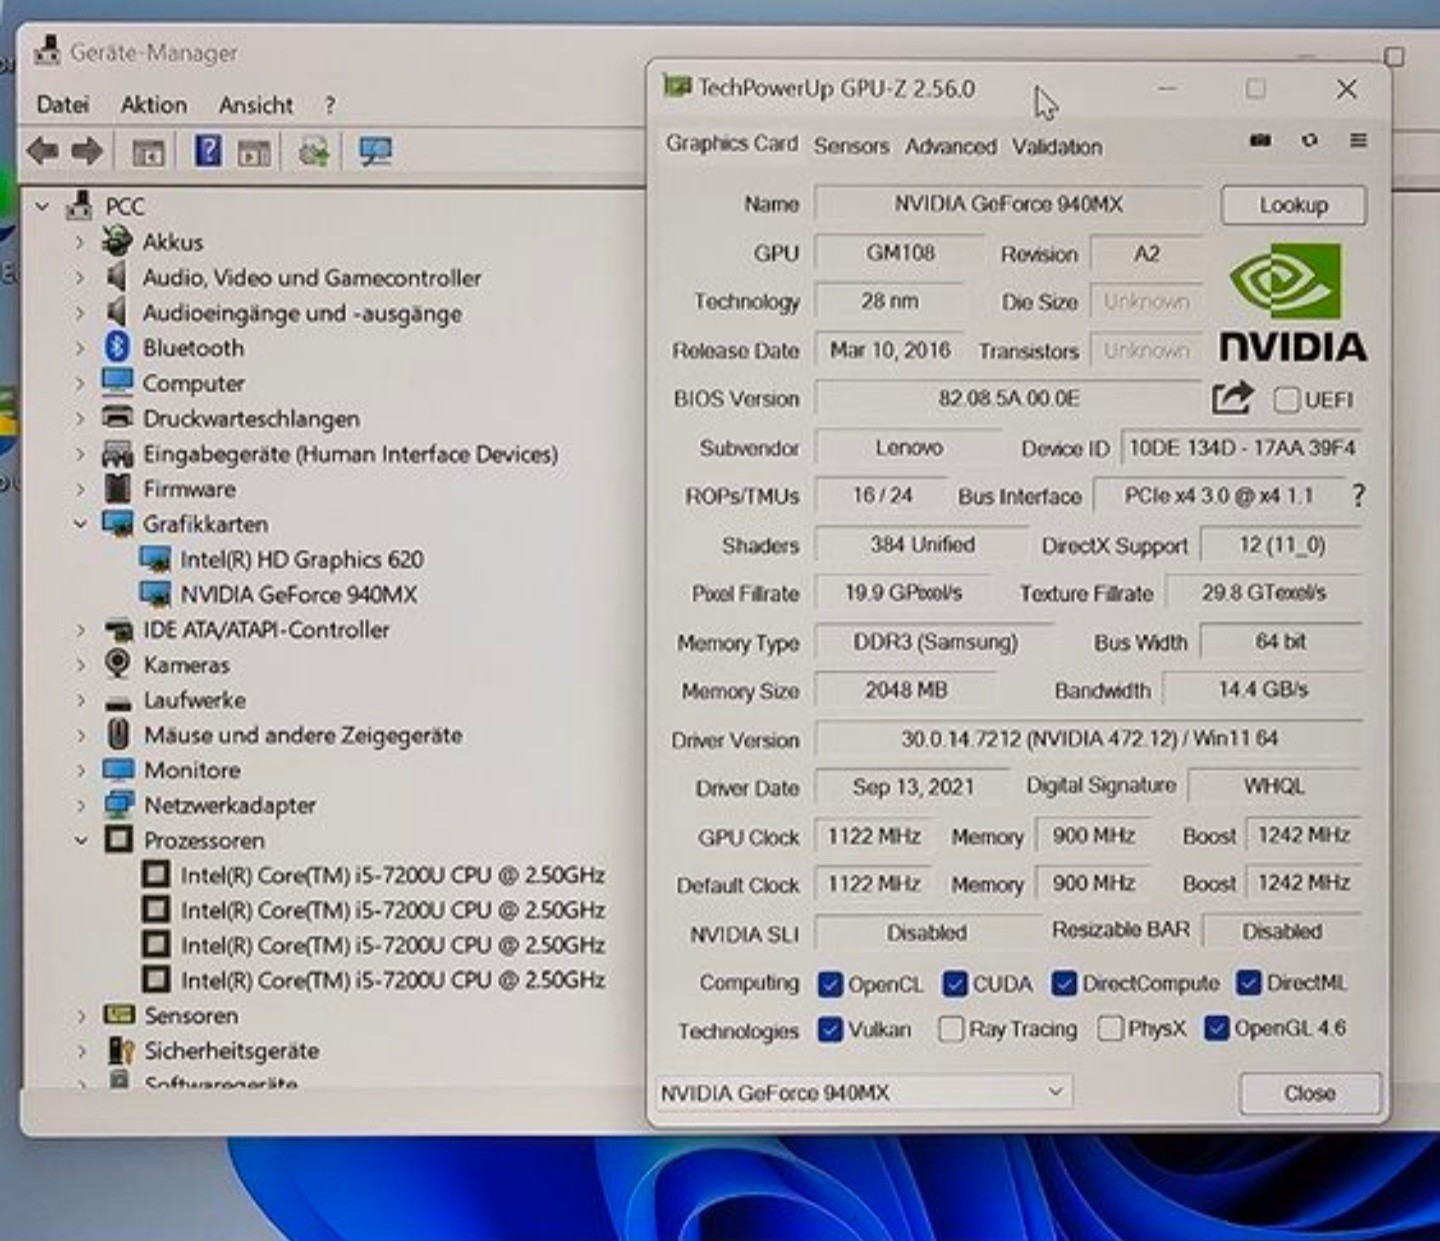
Task: Open the Ansicht menu
Action: click(x=256, y=105)
